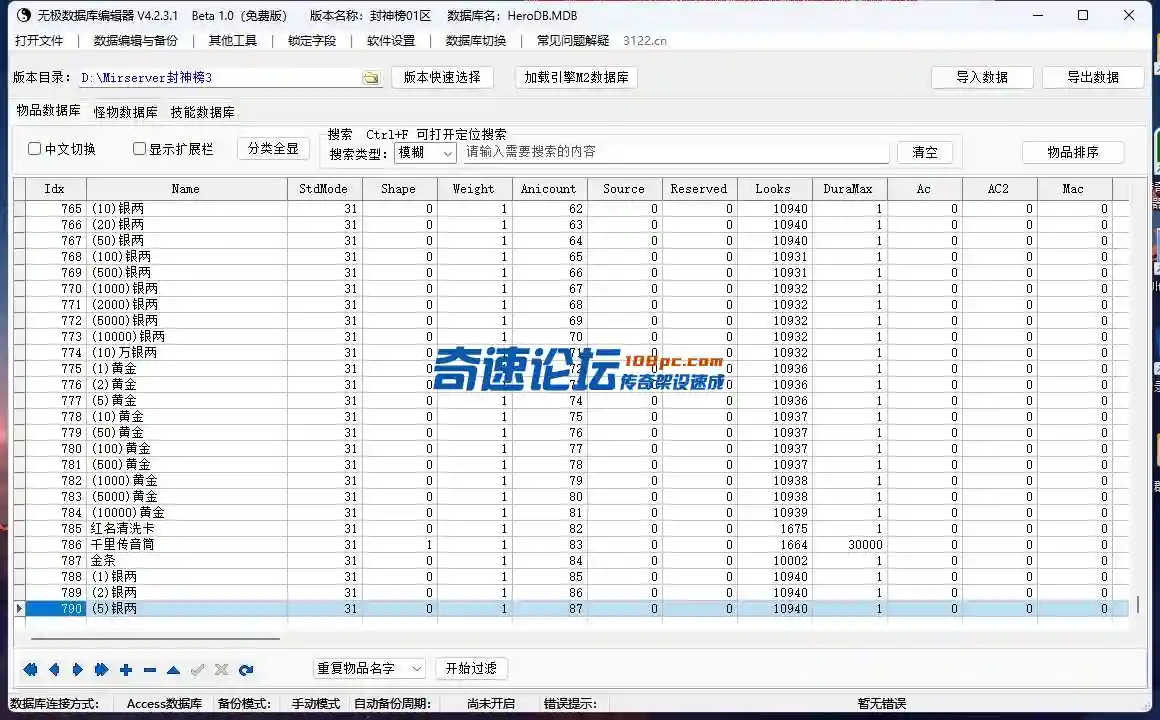Click the post edit checkmark icon
The height and width of the screenshot is (720, 1160).
point(198,670)
